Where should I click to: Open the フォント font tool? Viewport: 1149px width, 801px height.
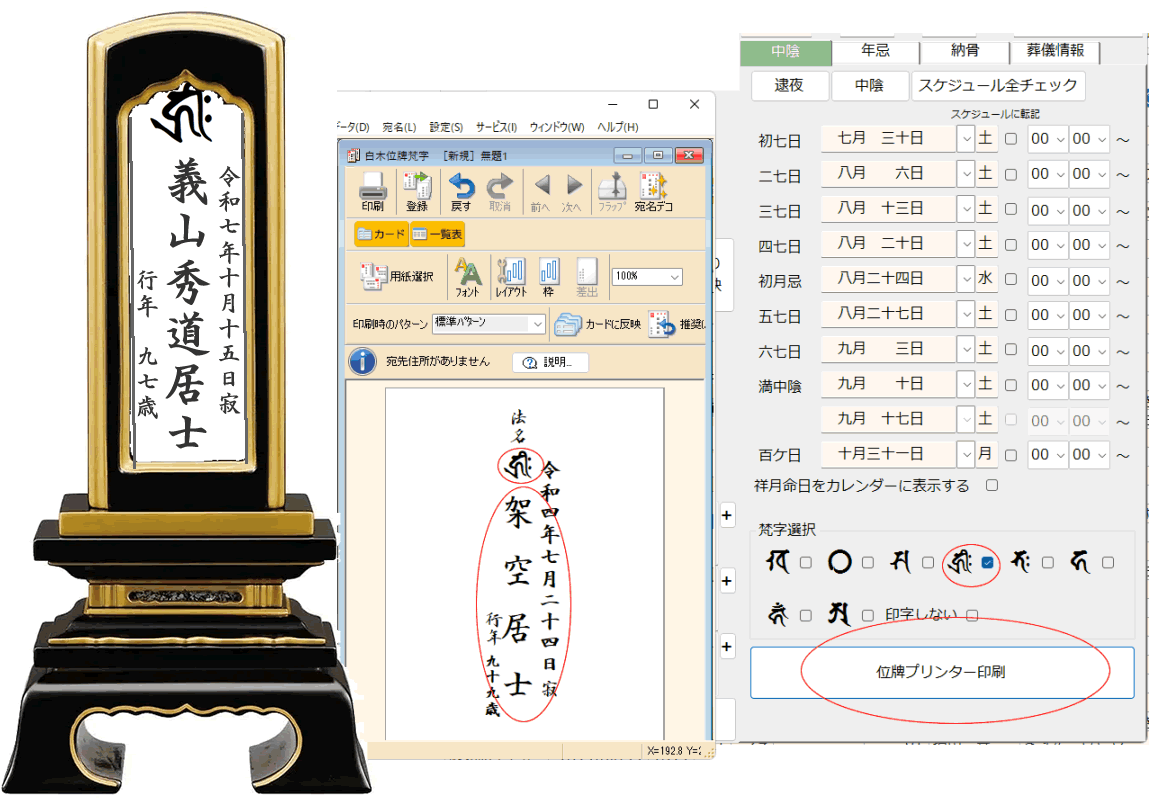tap(467, 276)
